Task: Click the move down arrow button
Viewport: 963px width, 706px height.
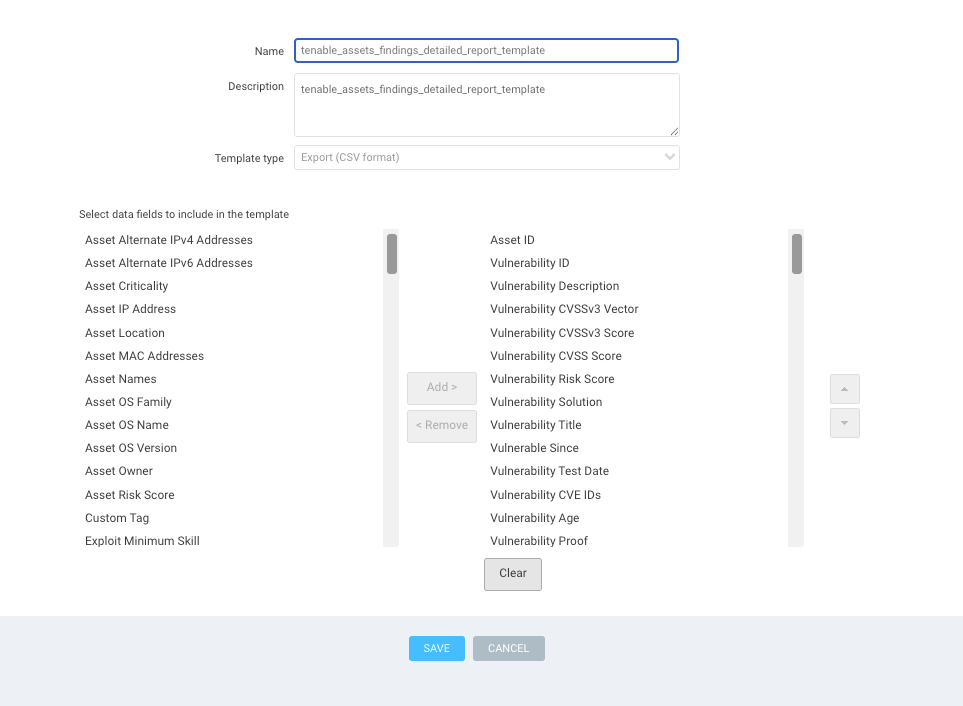Action: (x=844, y=423)
